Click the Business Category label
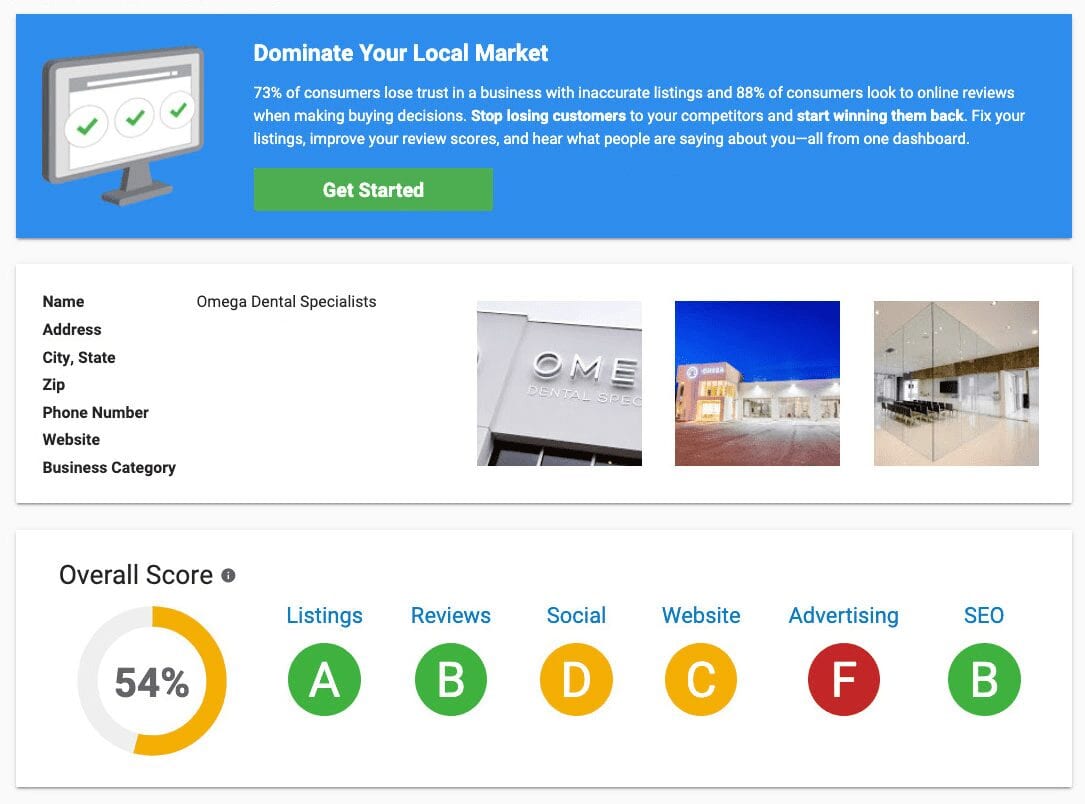 pyautogui.click(x=109, y=468)
